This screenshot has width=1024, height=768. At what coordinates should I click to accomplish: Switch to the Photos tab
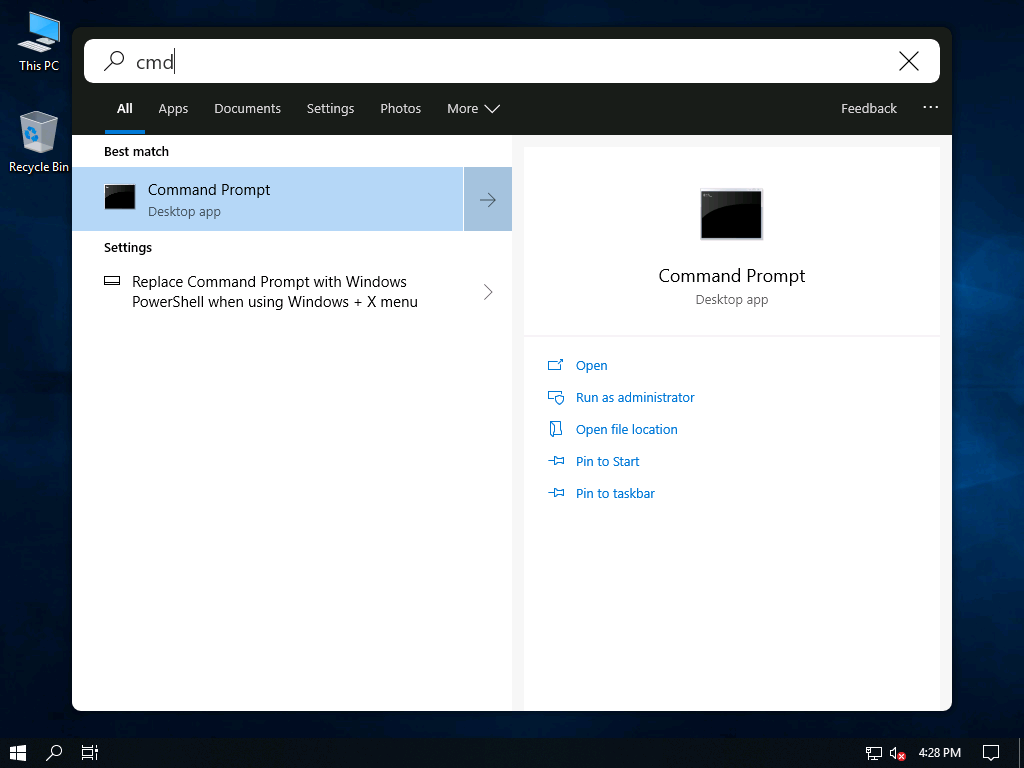pyautogui.click(x=400, y=108)
